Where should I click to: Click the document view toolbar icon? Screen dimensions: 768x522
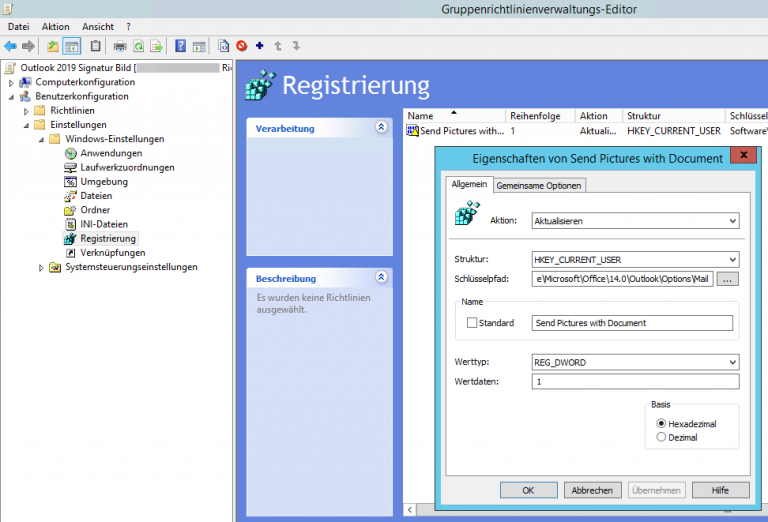click(x=223, y=46)
